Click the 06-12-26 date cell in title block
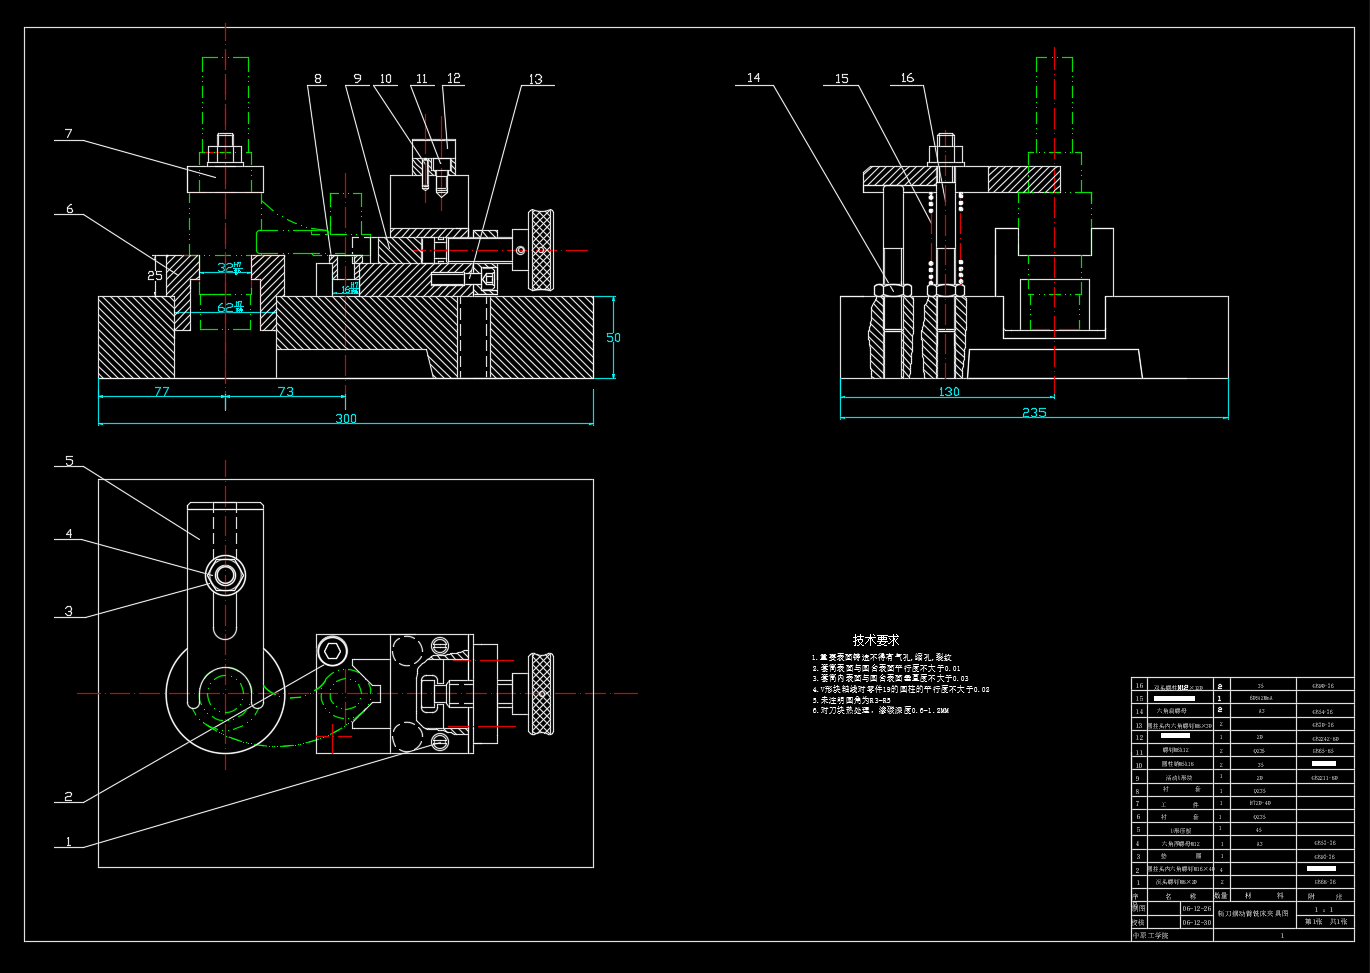The height and width of the screenshot is (973, 1370). pos(1195,909)
